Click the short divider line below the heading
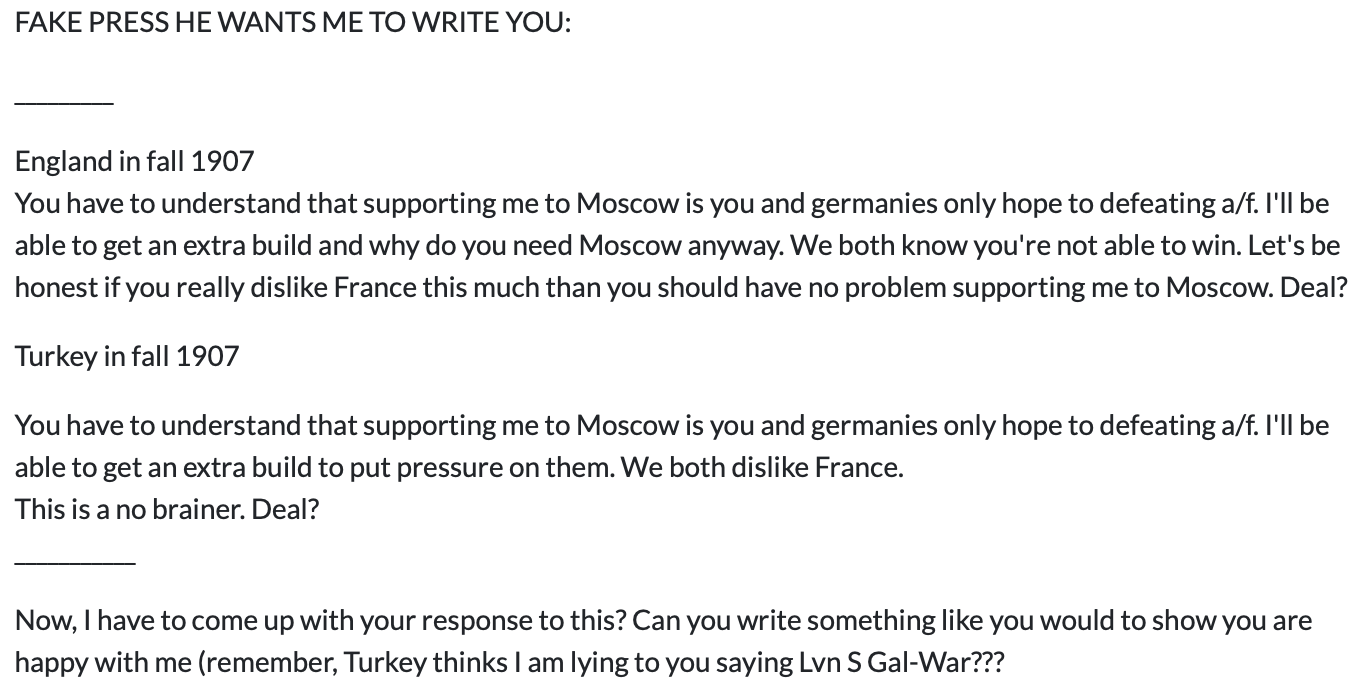 [x=64, y=101]
